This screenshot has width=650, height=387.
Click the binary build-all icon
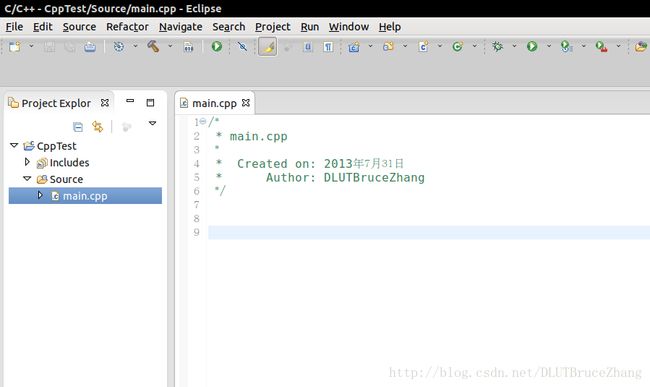(189, 46)
